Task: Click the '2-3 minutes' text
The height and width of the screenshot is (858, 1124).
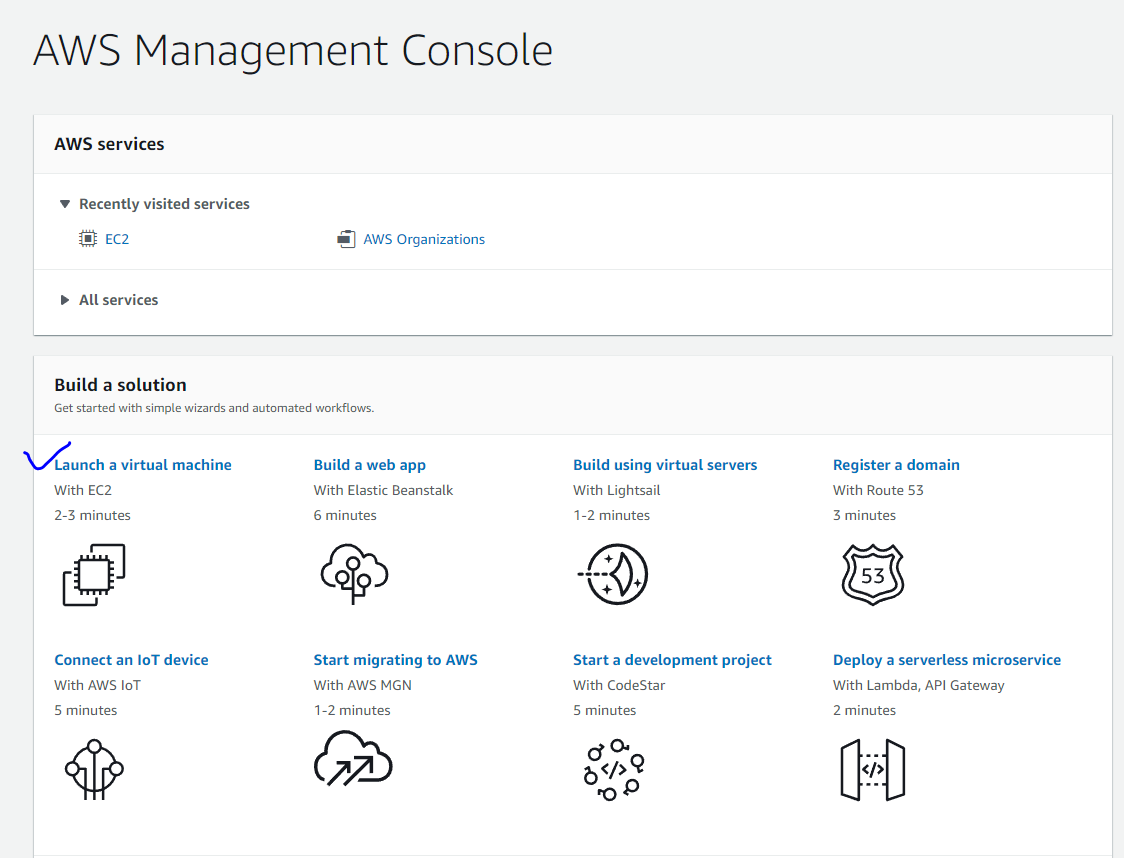Action: 92,515
